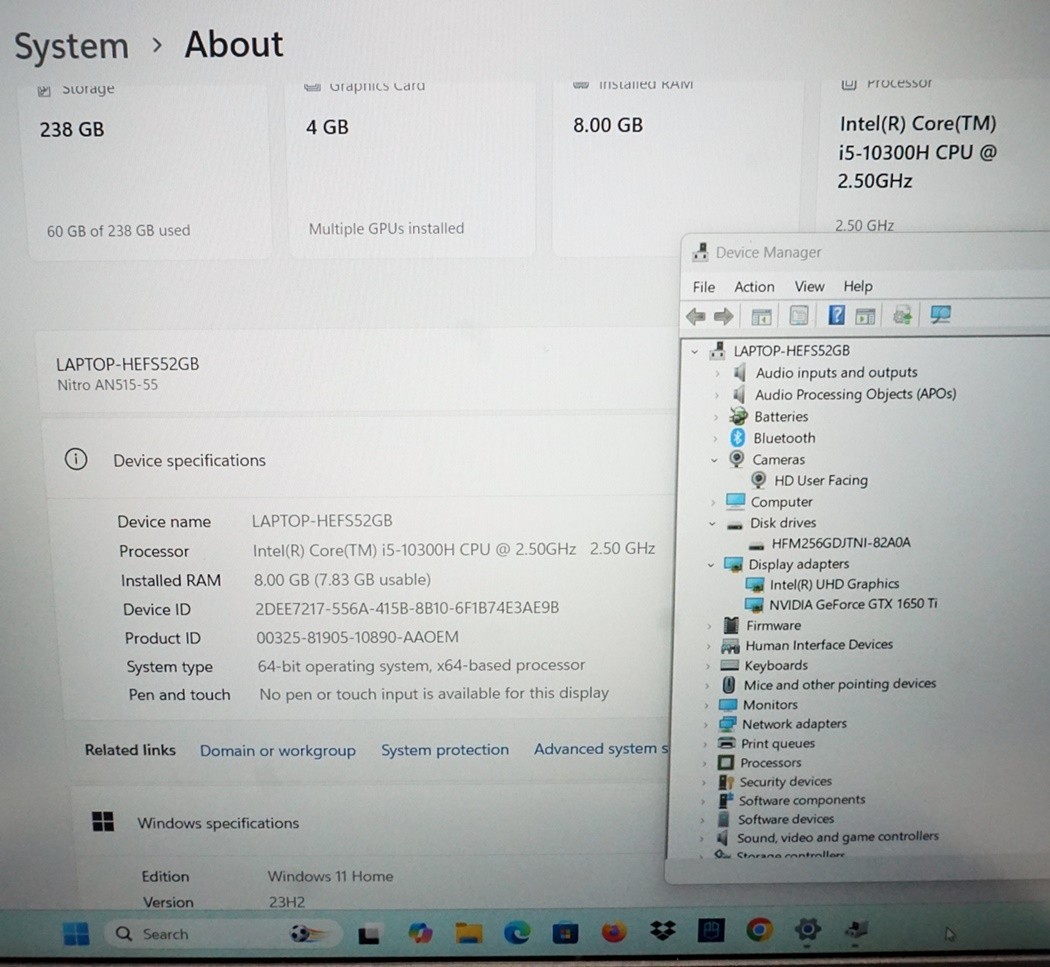Open the System protection link

(x=445, y=750)
